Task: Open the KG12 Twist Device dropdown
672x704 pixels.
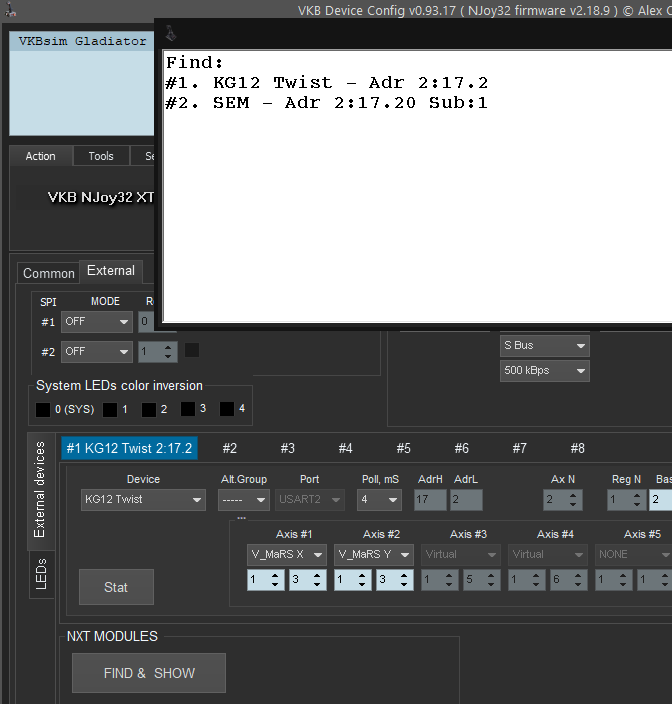Action: [x=143, y=500]
